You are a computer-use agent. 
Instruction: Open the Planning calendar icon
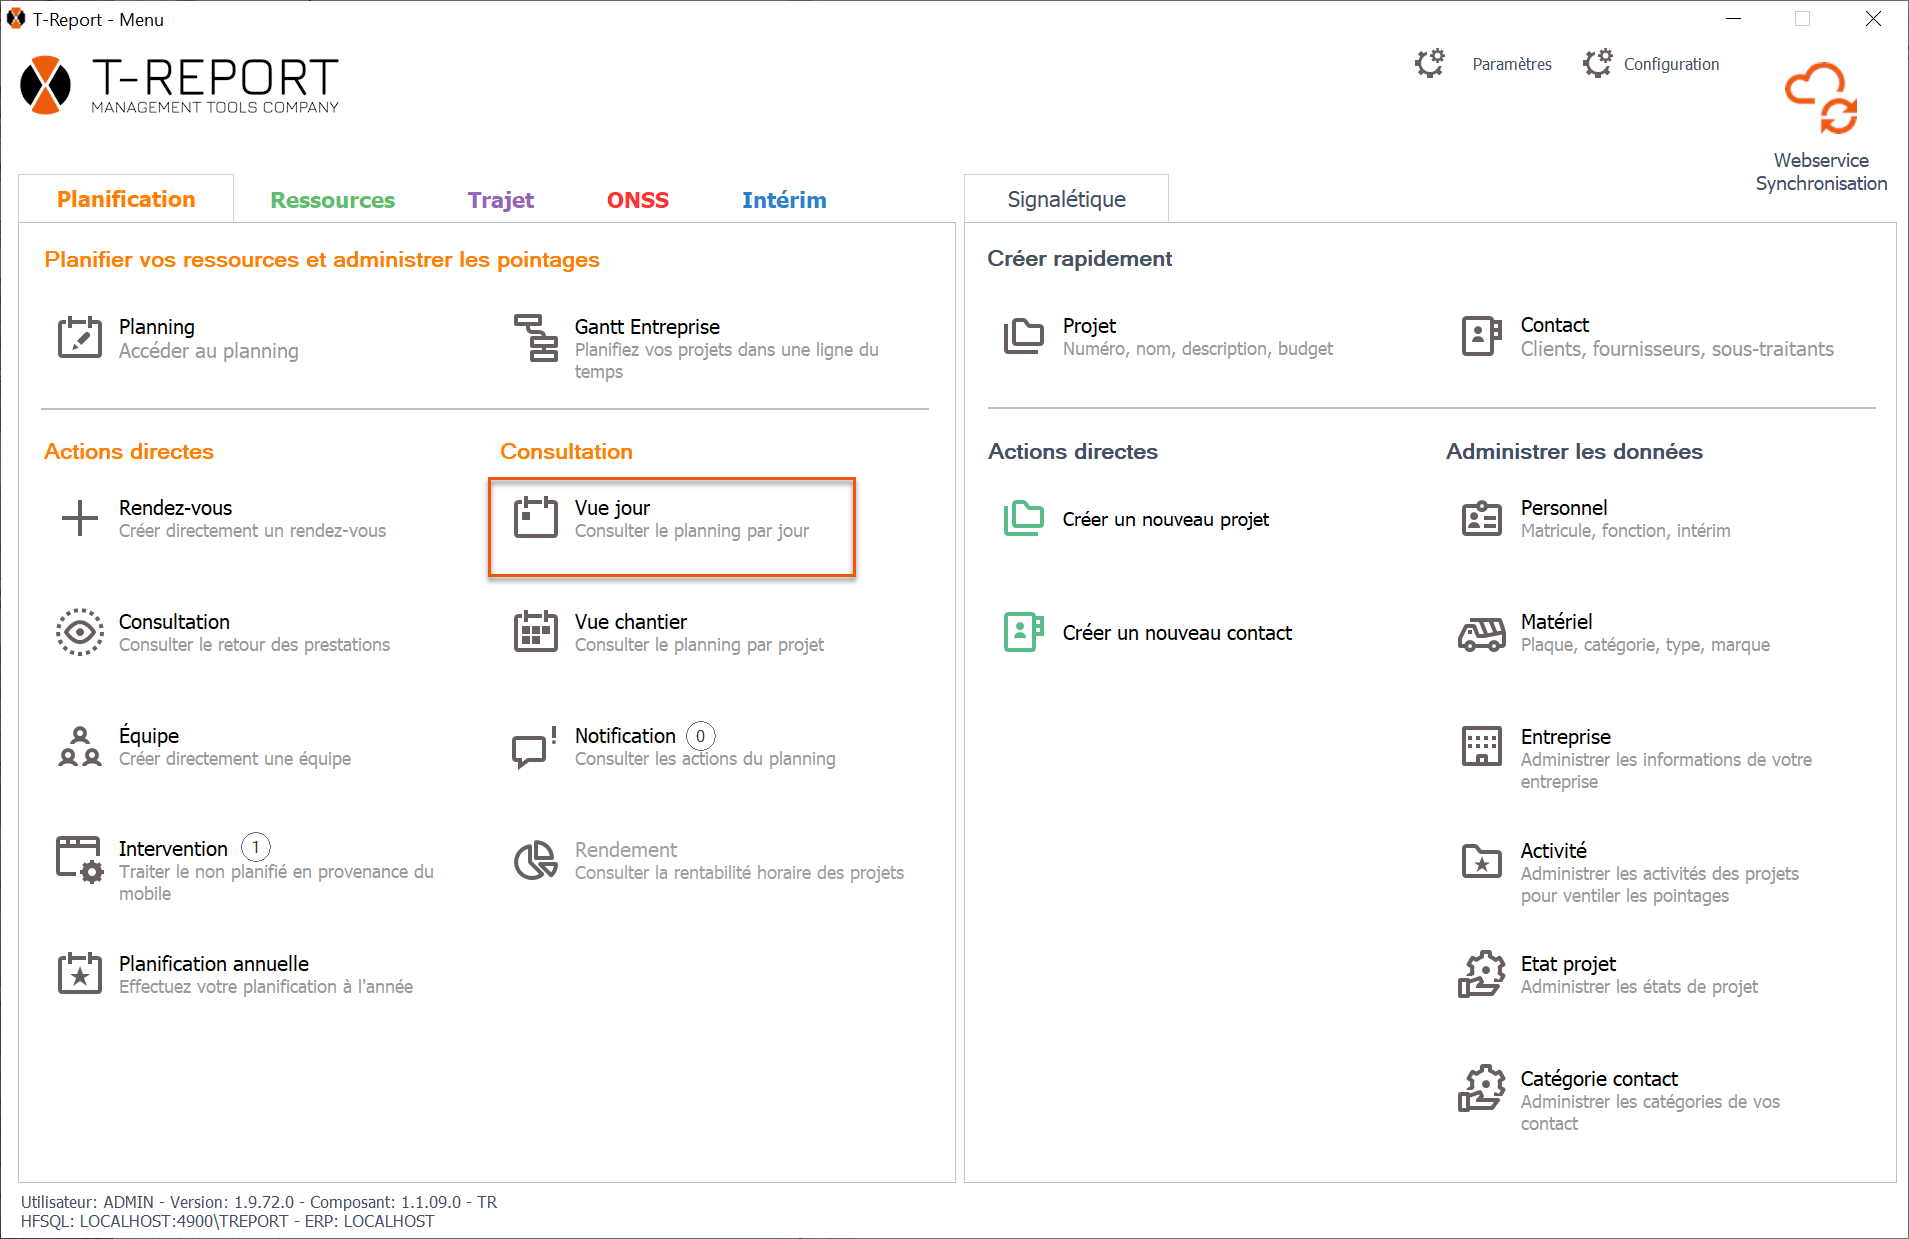(79, 338)
